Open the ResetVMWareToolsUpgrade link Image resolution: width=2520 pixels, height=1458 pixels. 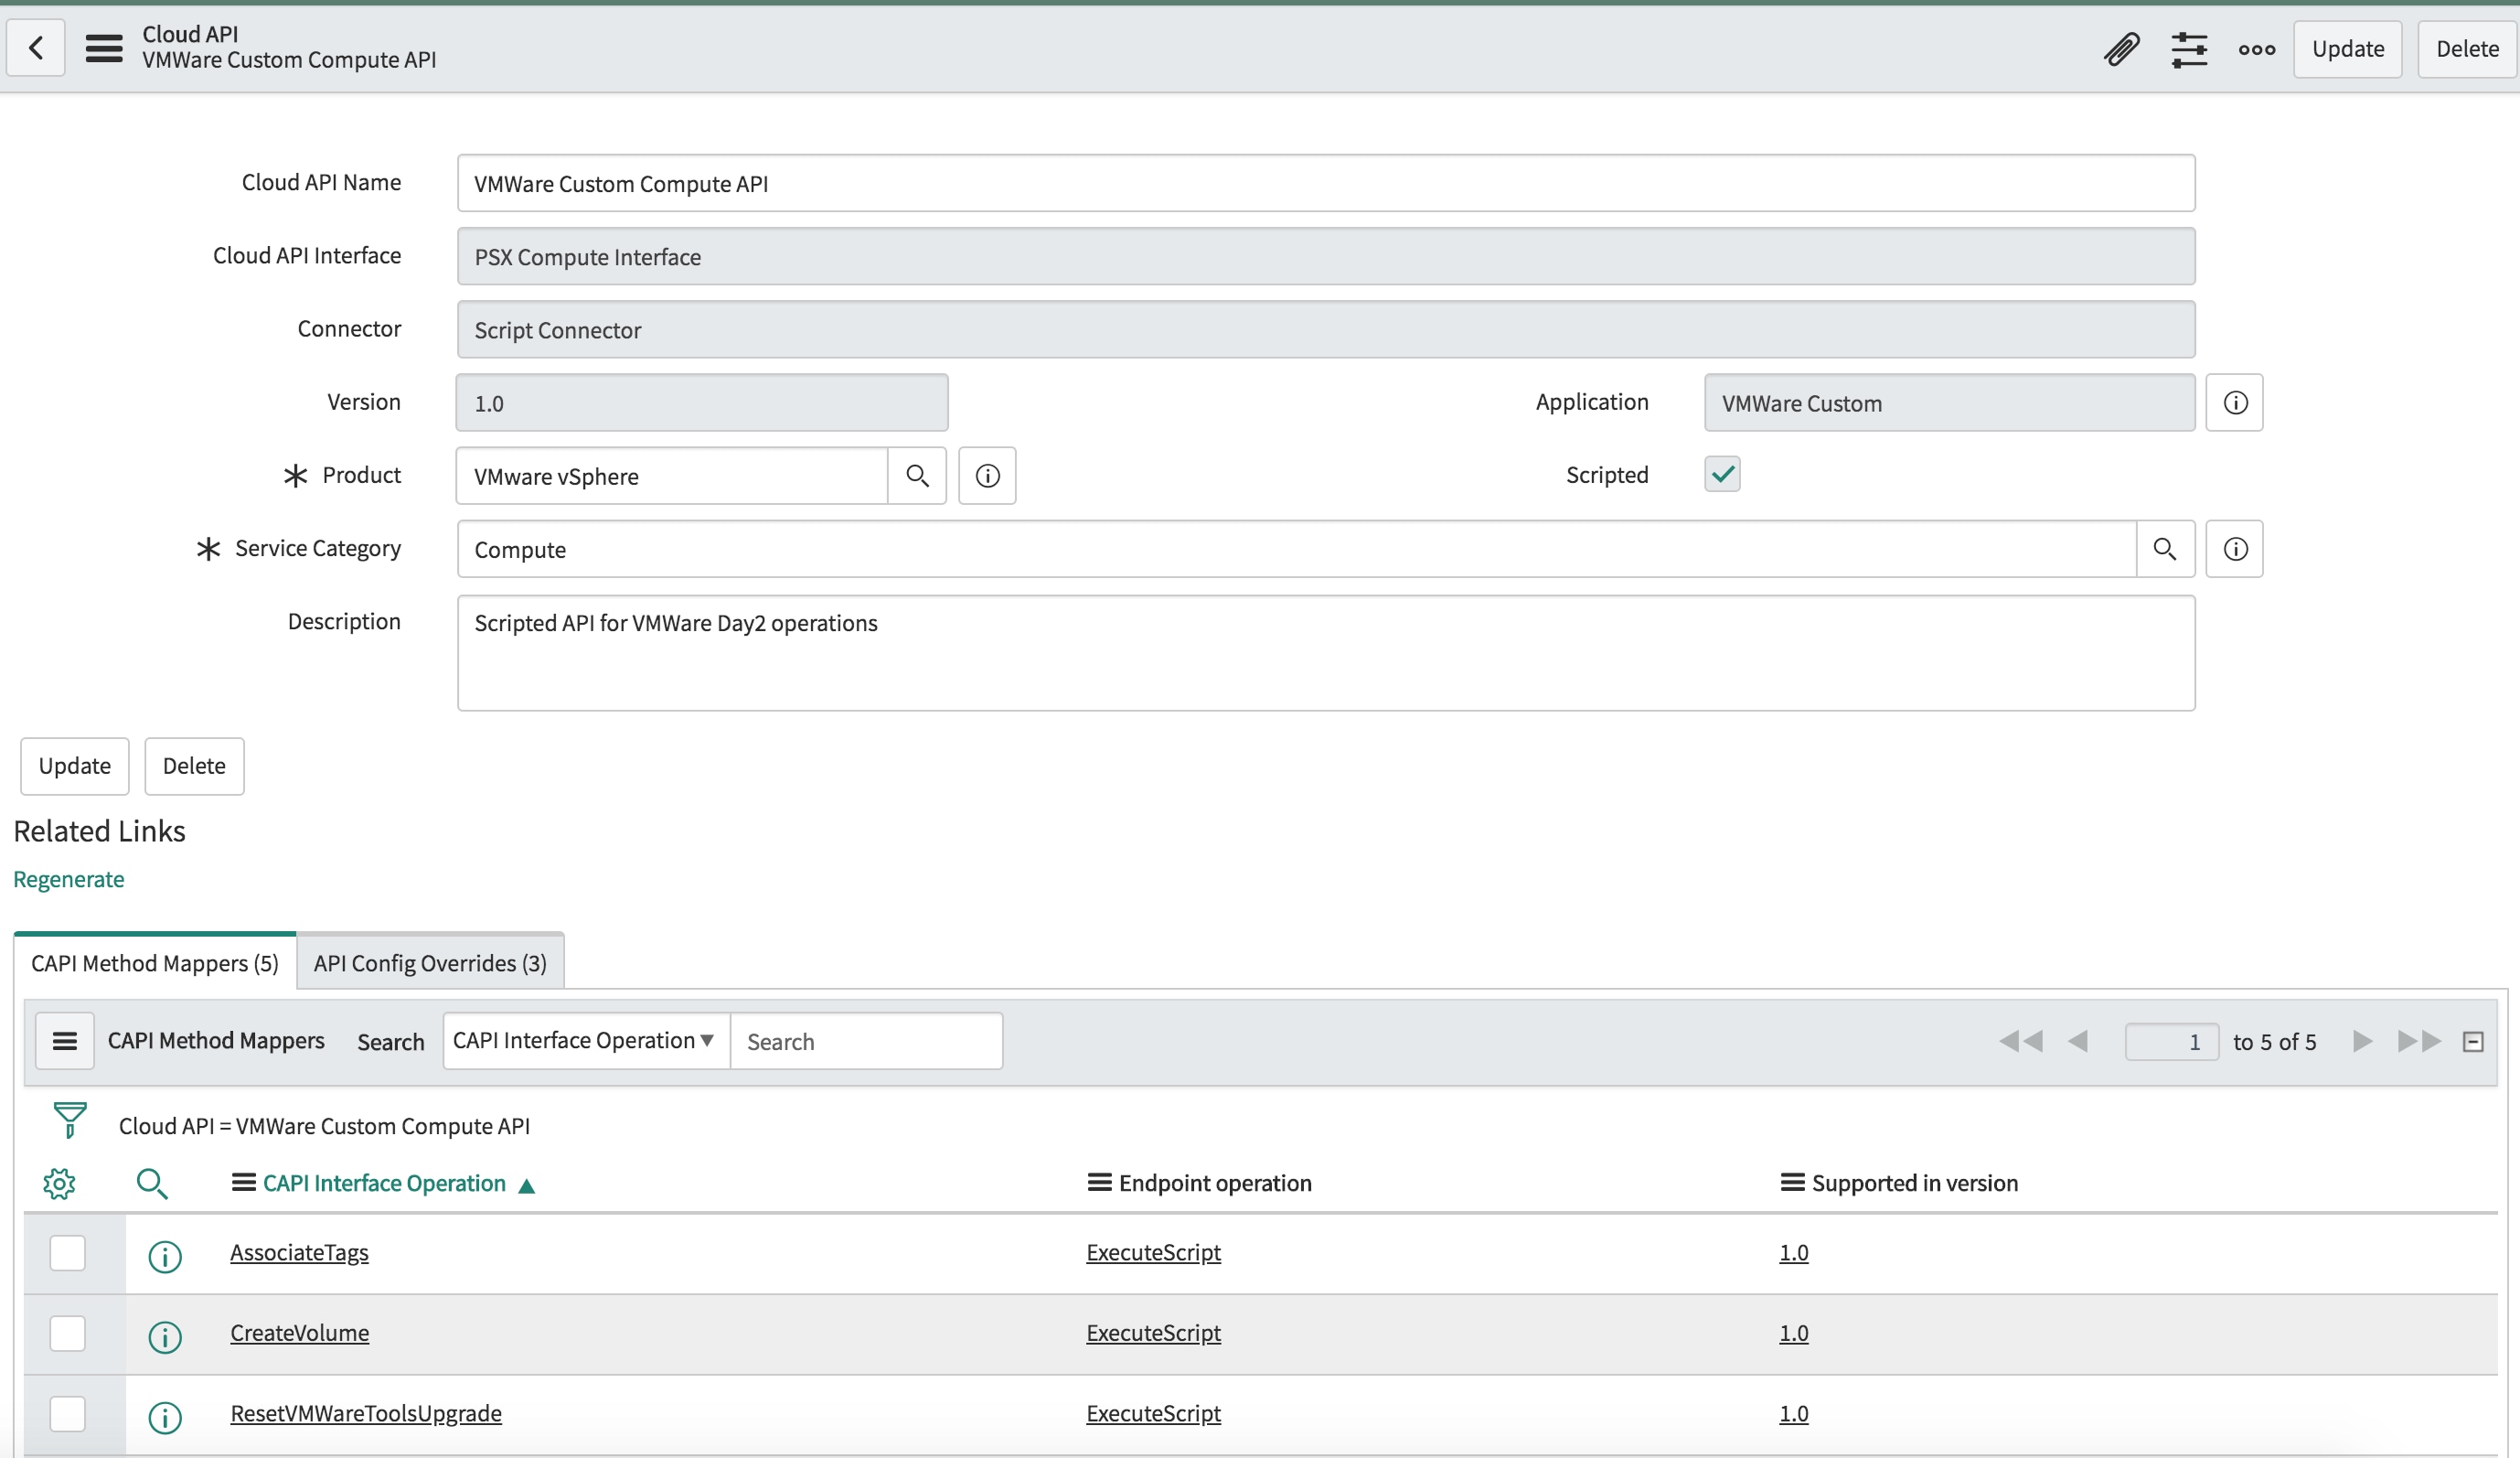click(x=366, y=1413)
